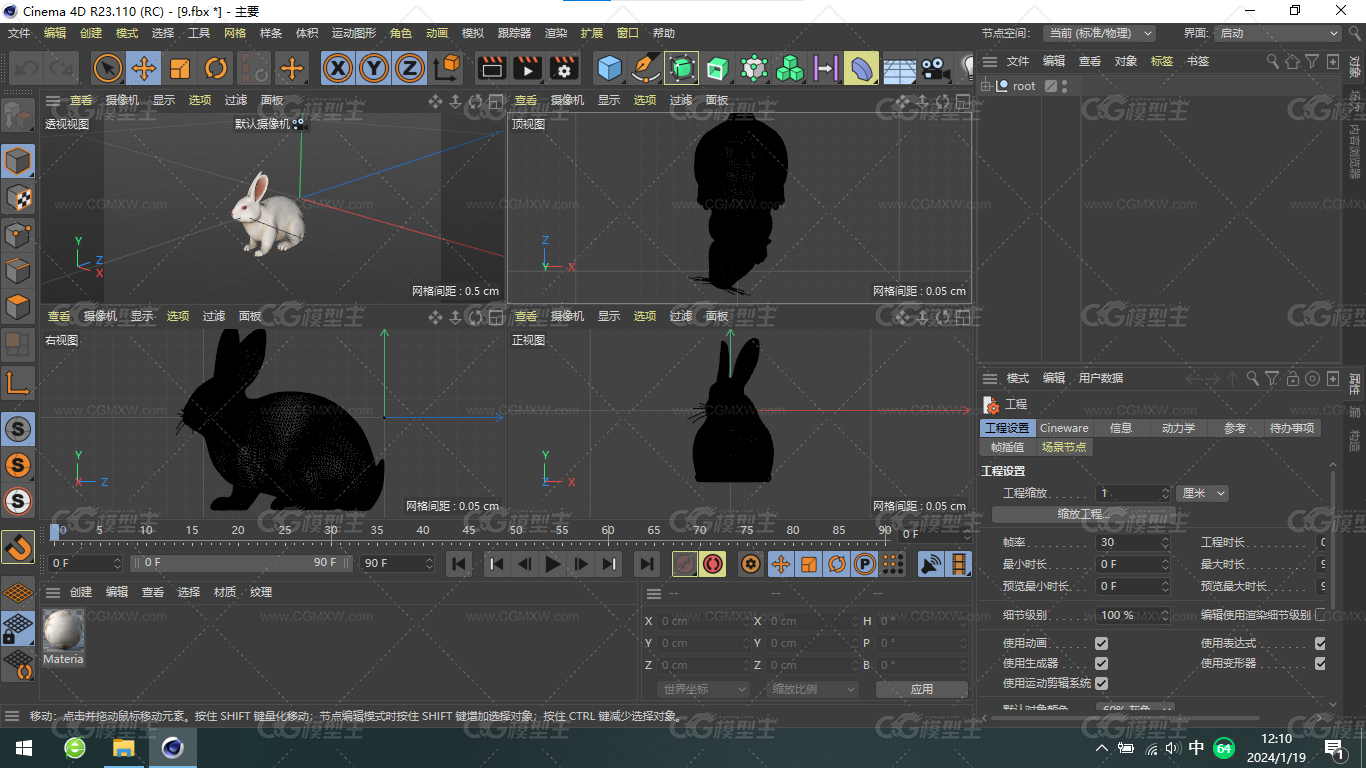Viewport: 1366px width, 768px height.
Task: Go to end of animation
Action: click(x=647, y=565)
